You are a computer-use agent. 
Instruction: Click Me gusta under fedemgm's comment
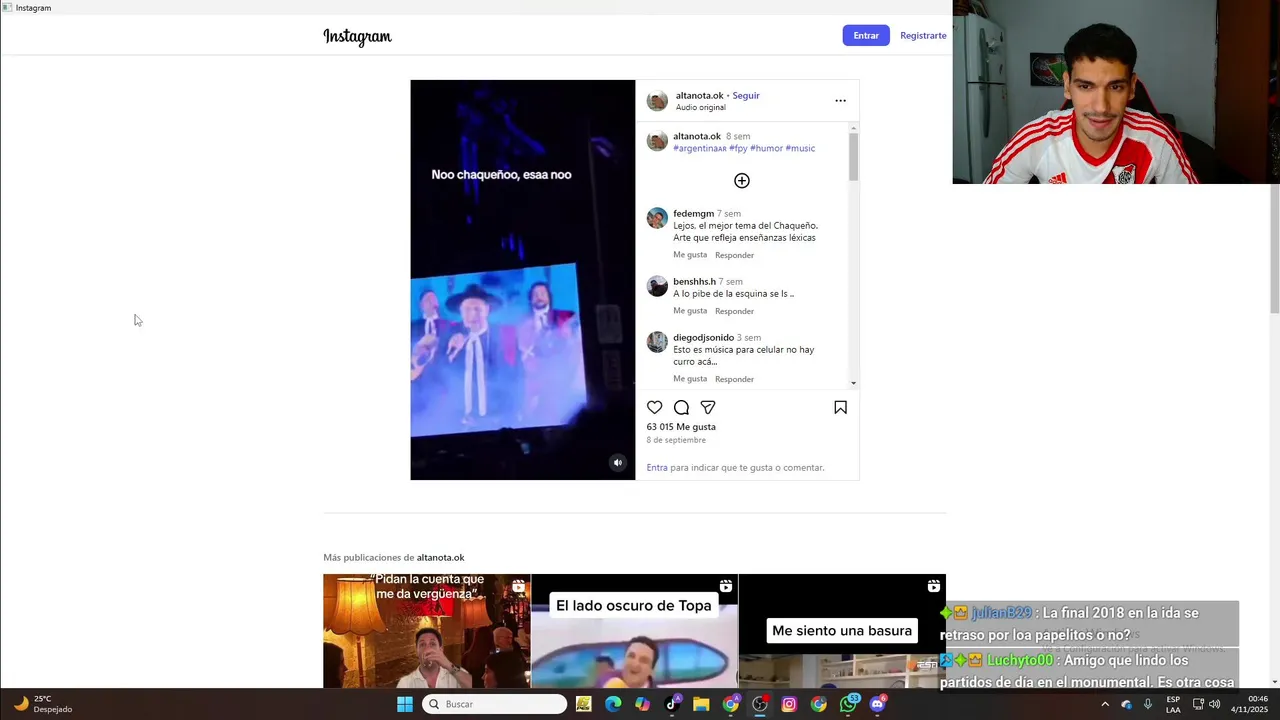pyautogui.click(x=690, y=255)
